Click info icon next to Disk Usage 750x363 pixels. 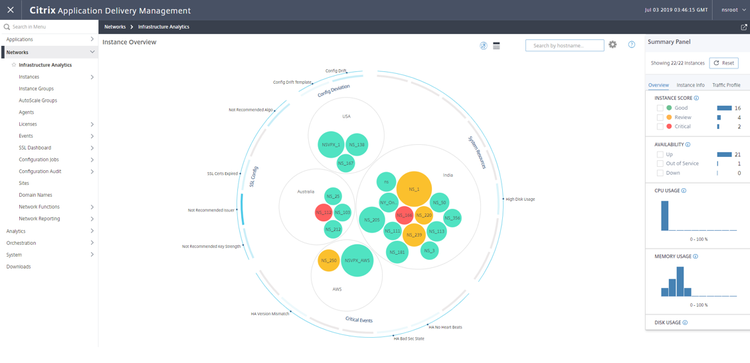(685, 322)
